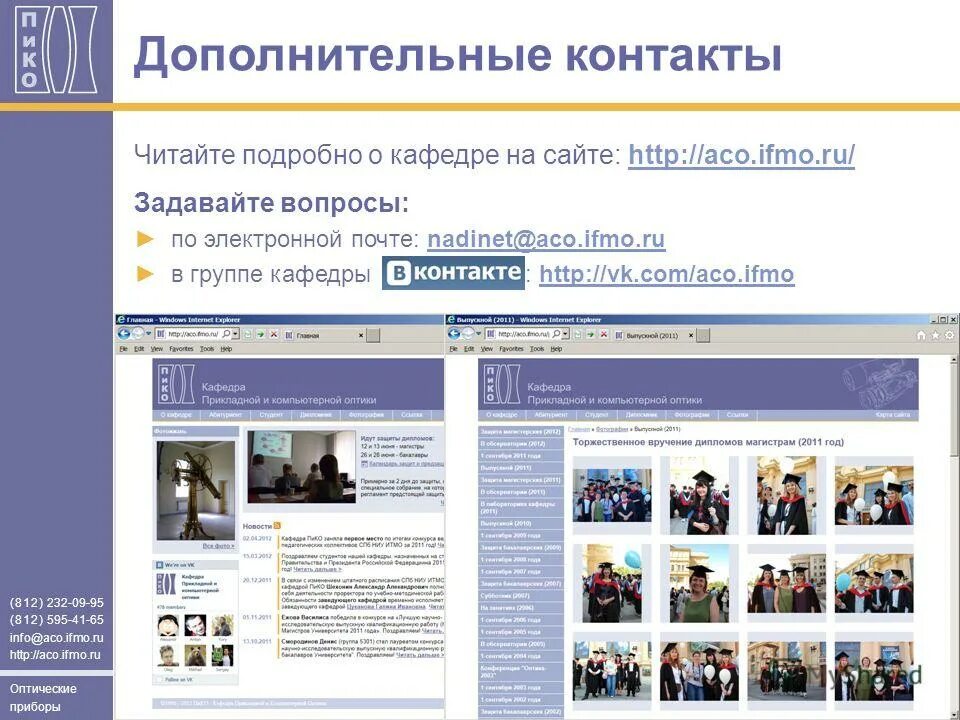Click the ВКонтакте logo badge
The width and height of the screenshot is (960, 720).
click(454, 273)
